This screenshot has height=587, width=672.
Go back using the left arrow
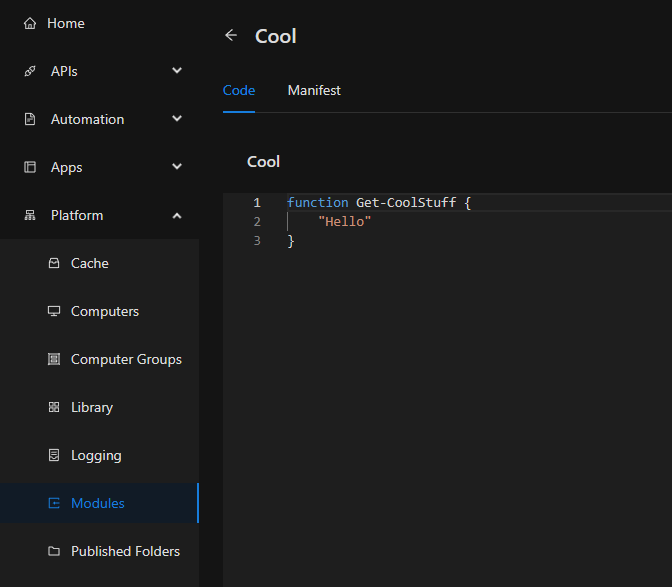[231, 35]
